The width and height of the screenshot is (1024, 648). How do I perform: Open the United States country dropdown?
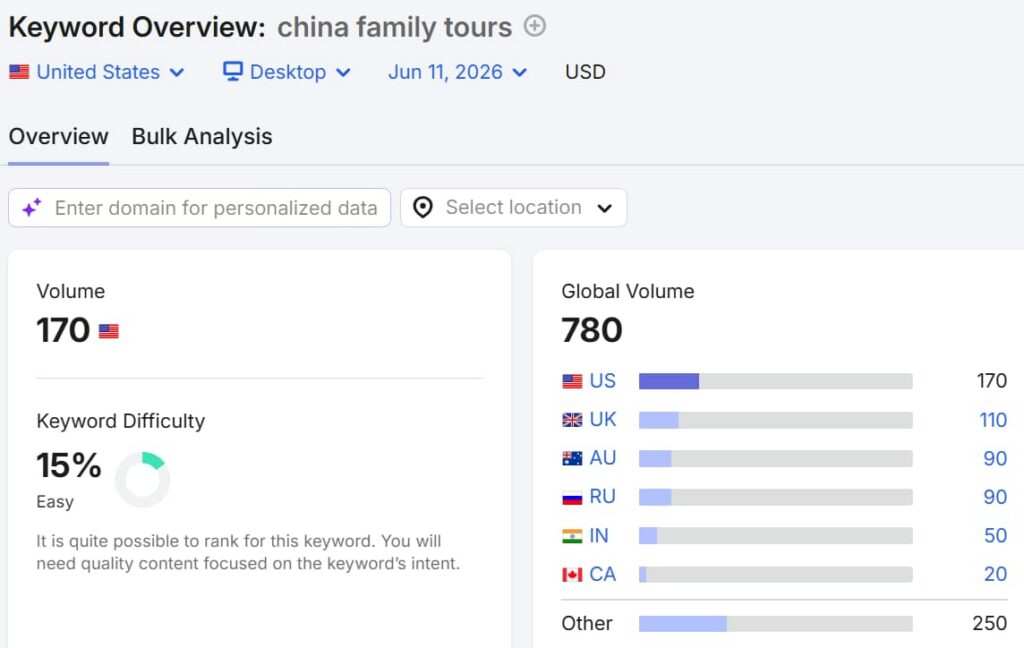click(97, 72)
